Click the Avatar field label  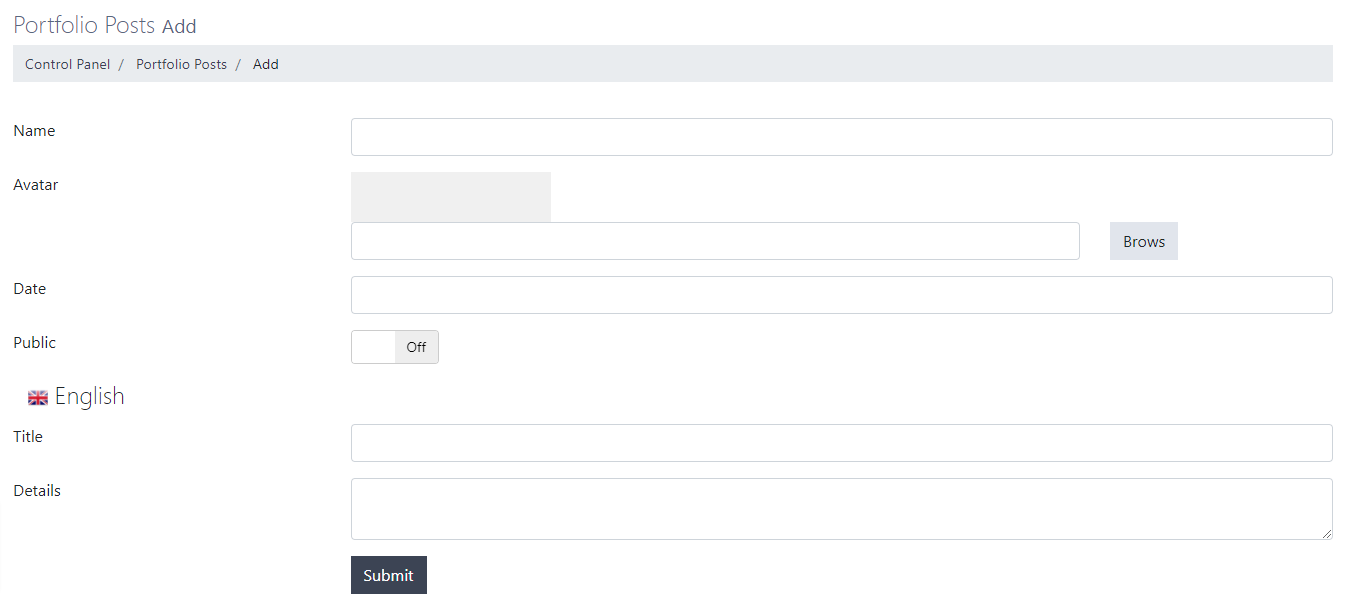coord(36,185)
